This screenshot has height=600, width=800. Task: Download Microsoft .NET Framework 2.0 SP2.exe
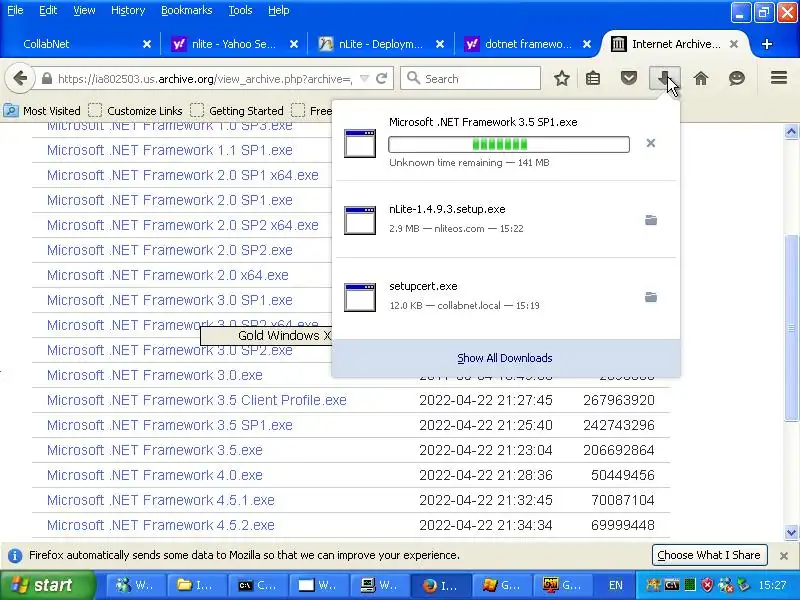click(170, 250)
